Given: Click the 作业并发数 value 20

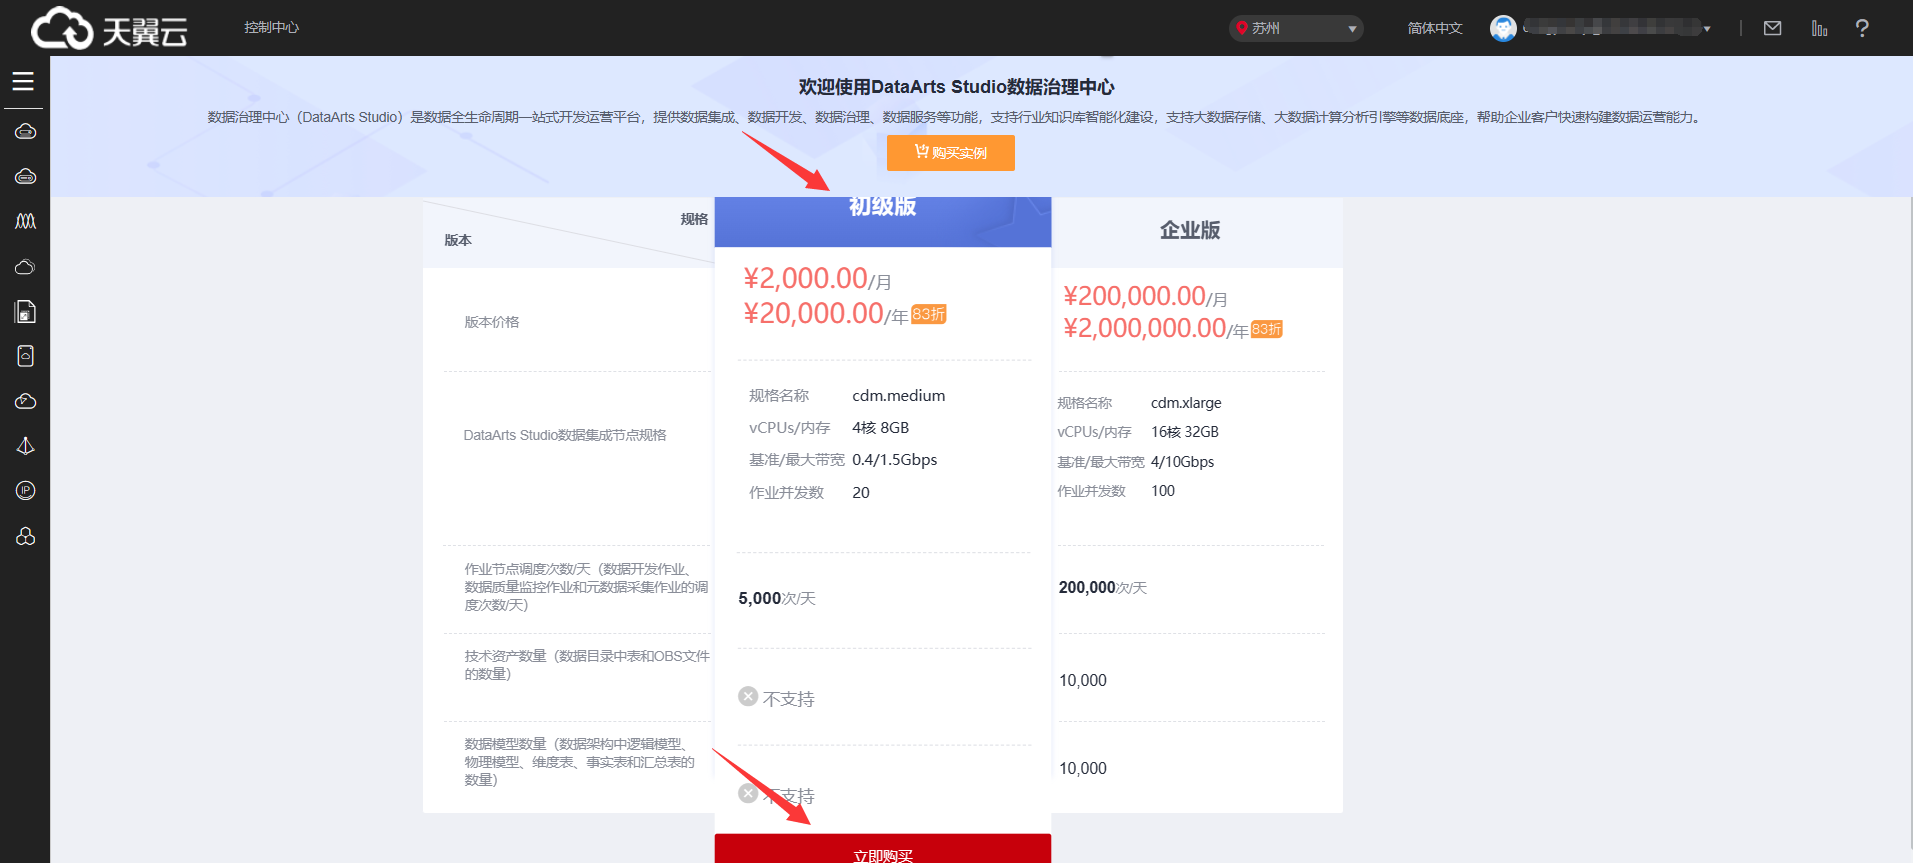Looking at the screenshot, I should (x=861, y=493).
